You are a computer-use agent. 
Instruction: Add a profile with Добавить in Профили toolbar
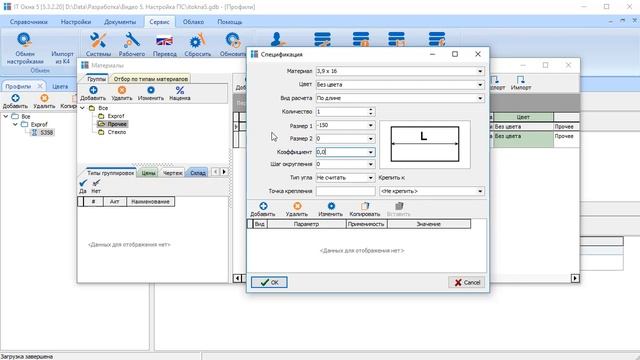point(15,101)
